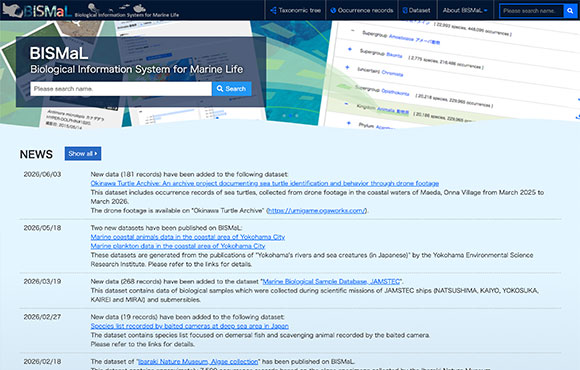Viewport: 580px width, 370px height.
Task: Click the Show all news button
Action: pos(83,154)
